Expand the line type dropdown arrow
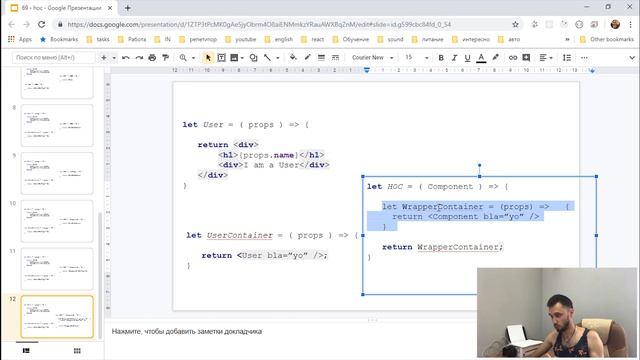Viewport: 640px width, 360px height. coord(278,58)
